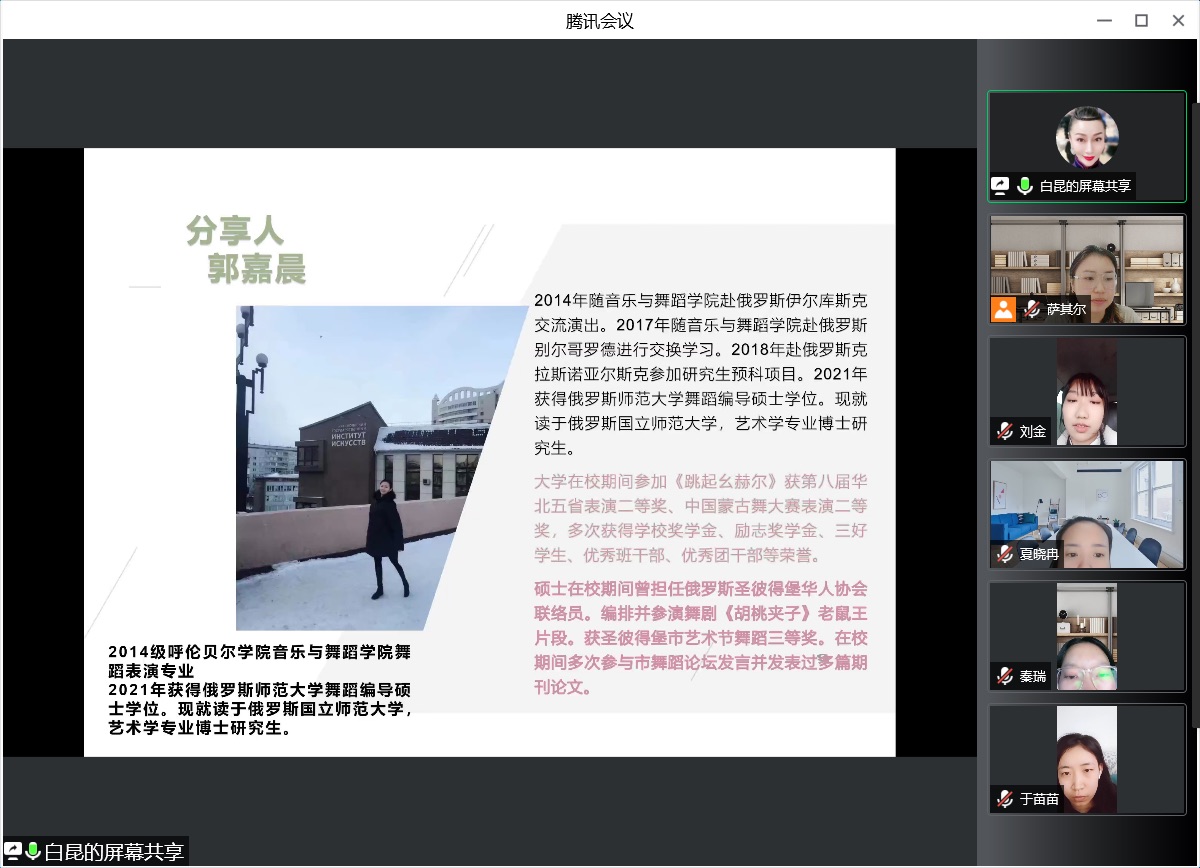Screen dimensions: 1200x868
Task: Click the green microphone icon in 白昆's tile
Action: 1024,186
